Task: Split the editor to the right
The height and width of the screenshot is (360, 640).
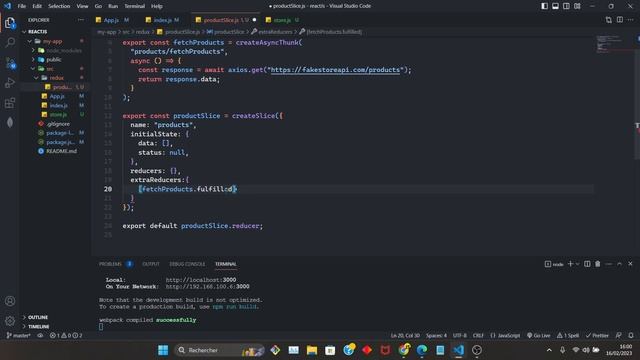Action: [620, 20]
